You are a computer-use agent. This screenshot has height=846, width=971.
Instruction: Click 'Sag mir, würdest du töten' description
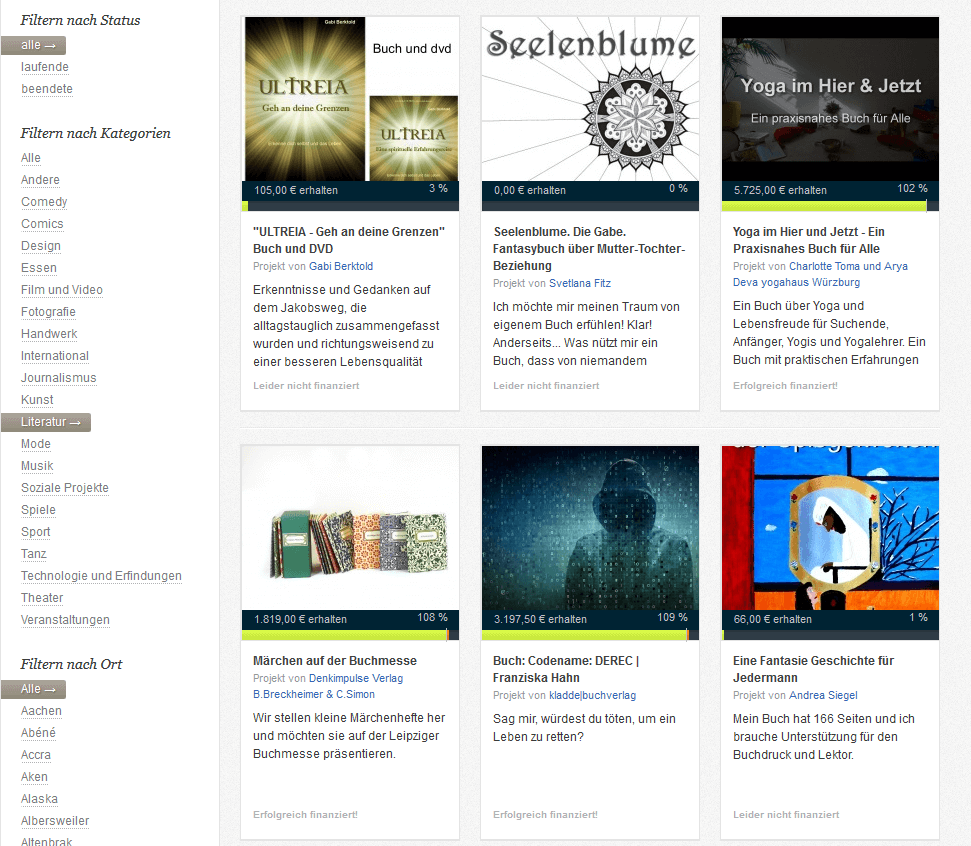[585, 728]
